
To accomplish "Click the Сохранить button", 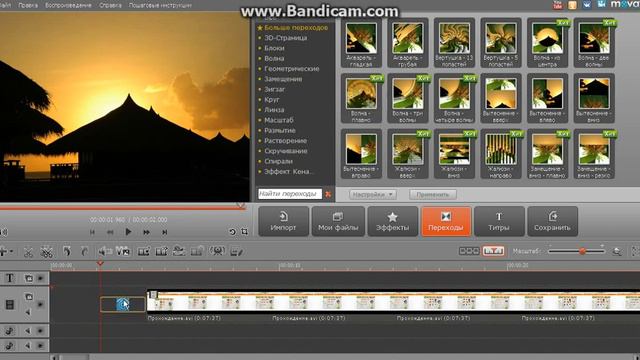I will 552,222.
